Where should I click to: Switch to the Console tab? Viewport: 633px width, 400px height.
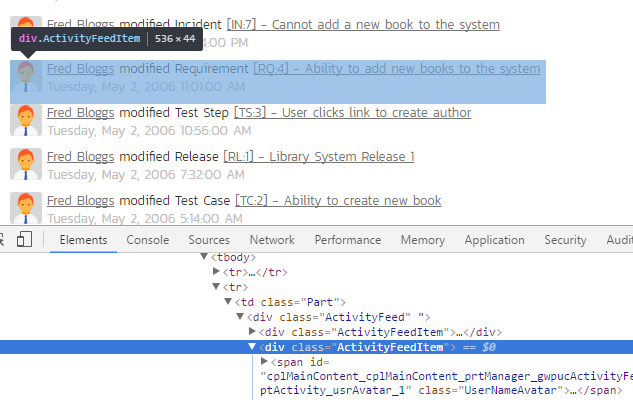[147, 240]
